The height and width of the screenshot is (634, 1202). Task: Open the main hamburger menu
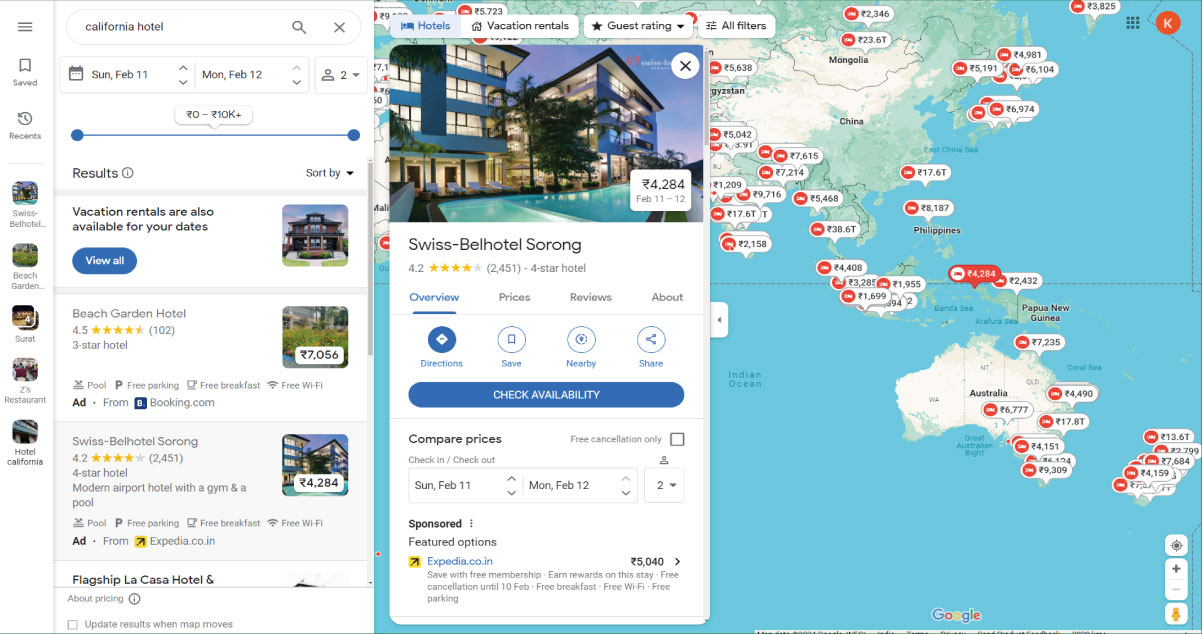pyautogui.click(x=24, y=27)
